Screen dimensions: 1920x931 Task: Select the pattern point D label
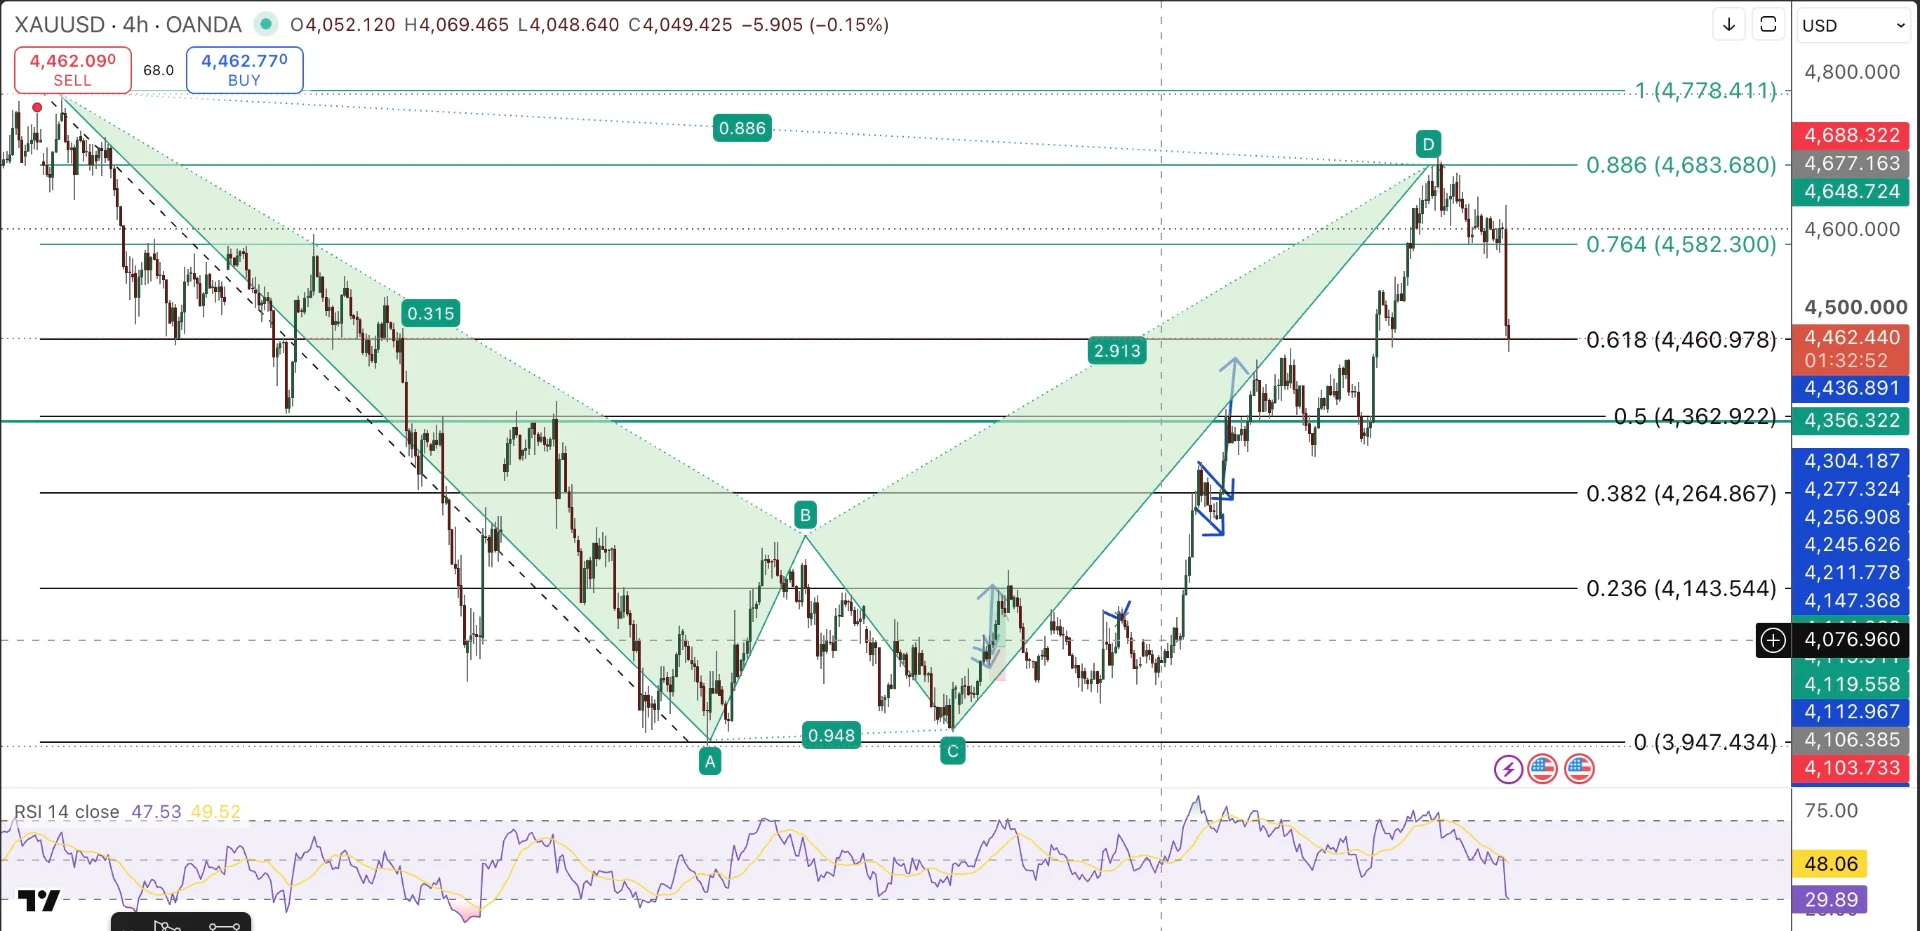pyautogui.click(x=1428, y=144)
